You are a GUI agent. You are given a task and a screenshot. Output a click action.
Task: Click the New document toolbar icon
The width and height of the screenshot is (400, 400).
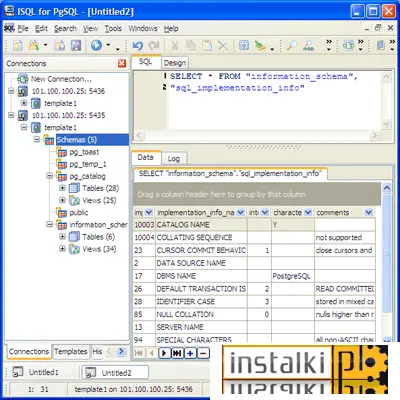[x=18, y=45]
